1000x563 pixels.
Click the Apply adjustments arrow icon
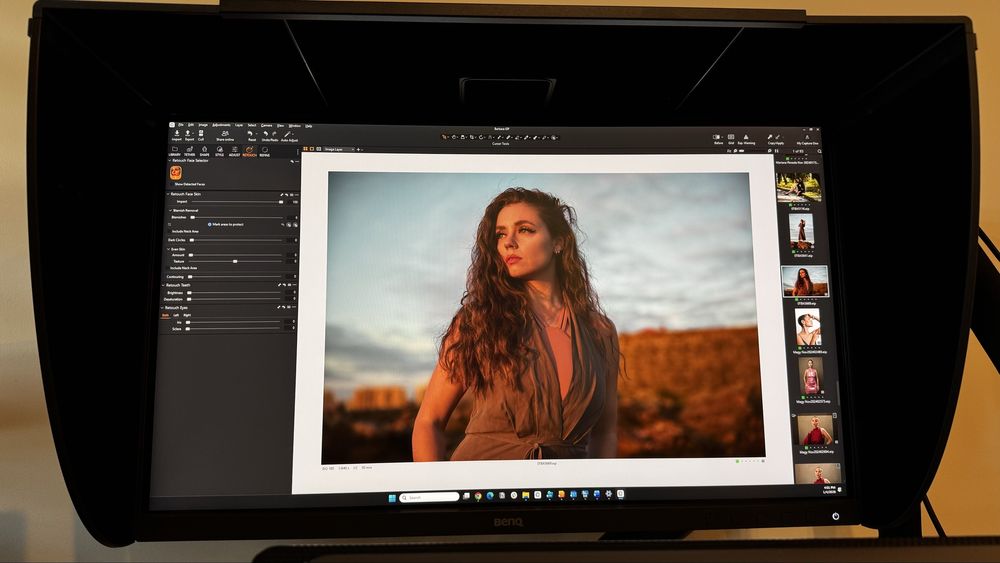click(777, 137)
